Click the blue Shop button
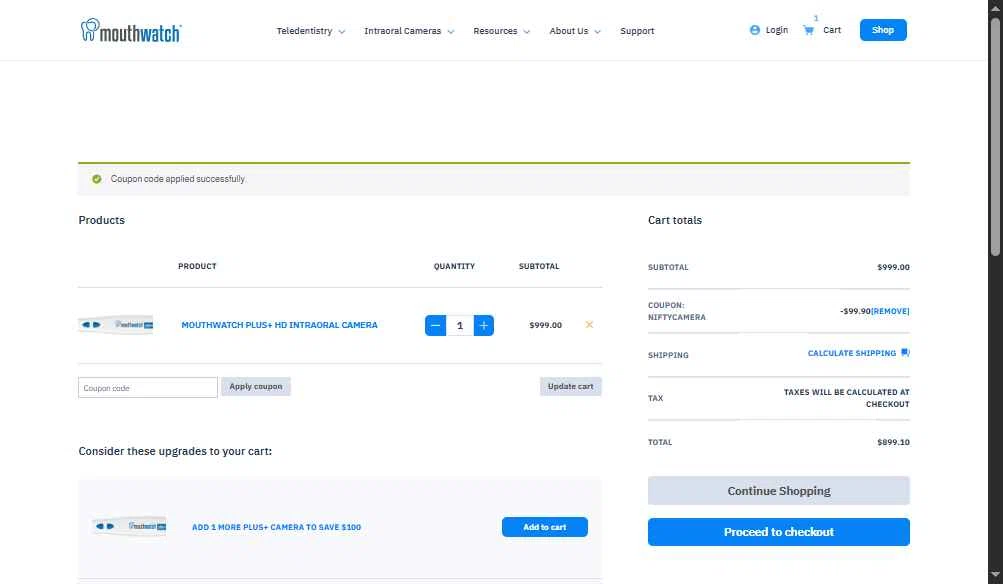 [883, 30]
